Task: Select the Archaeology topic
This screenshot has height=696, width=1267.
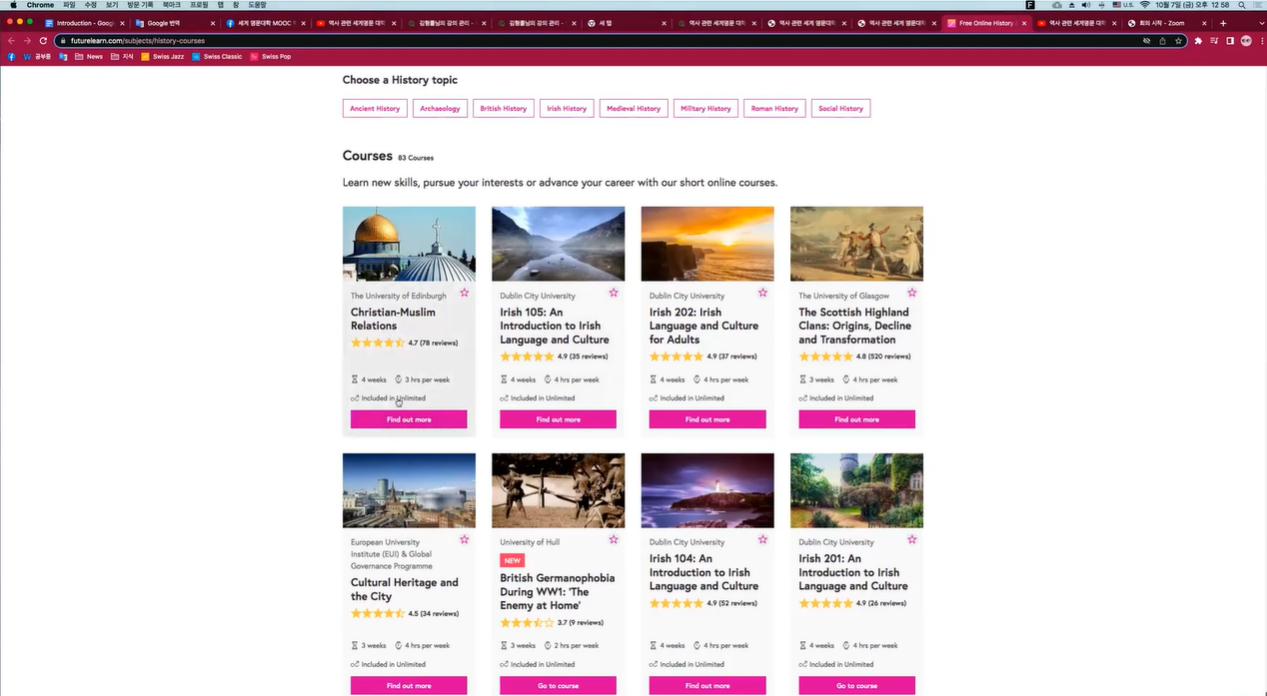Action: [440, 108]
